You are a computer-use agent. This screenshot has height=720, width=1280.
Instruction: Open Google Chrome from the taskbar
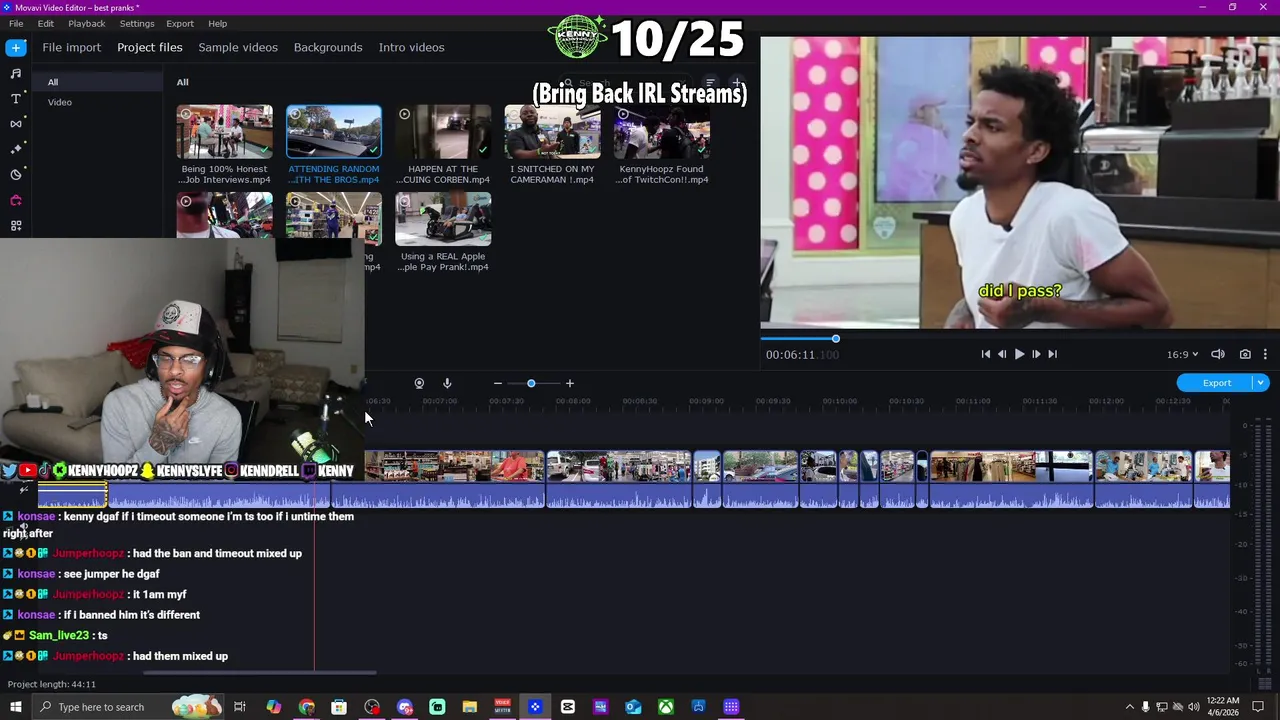pos(306,707)
